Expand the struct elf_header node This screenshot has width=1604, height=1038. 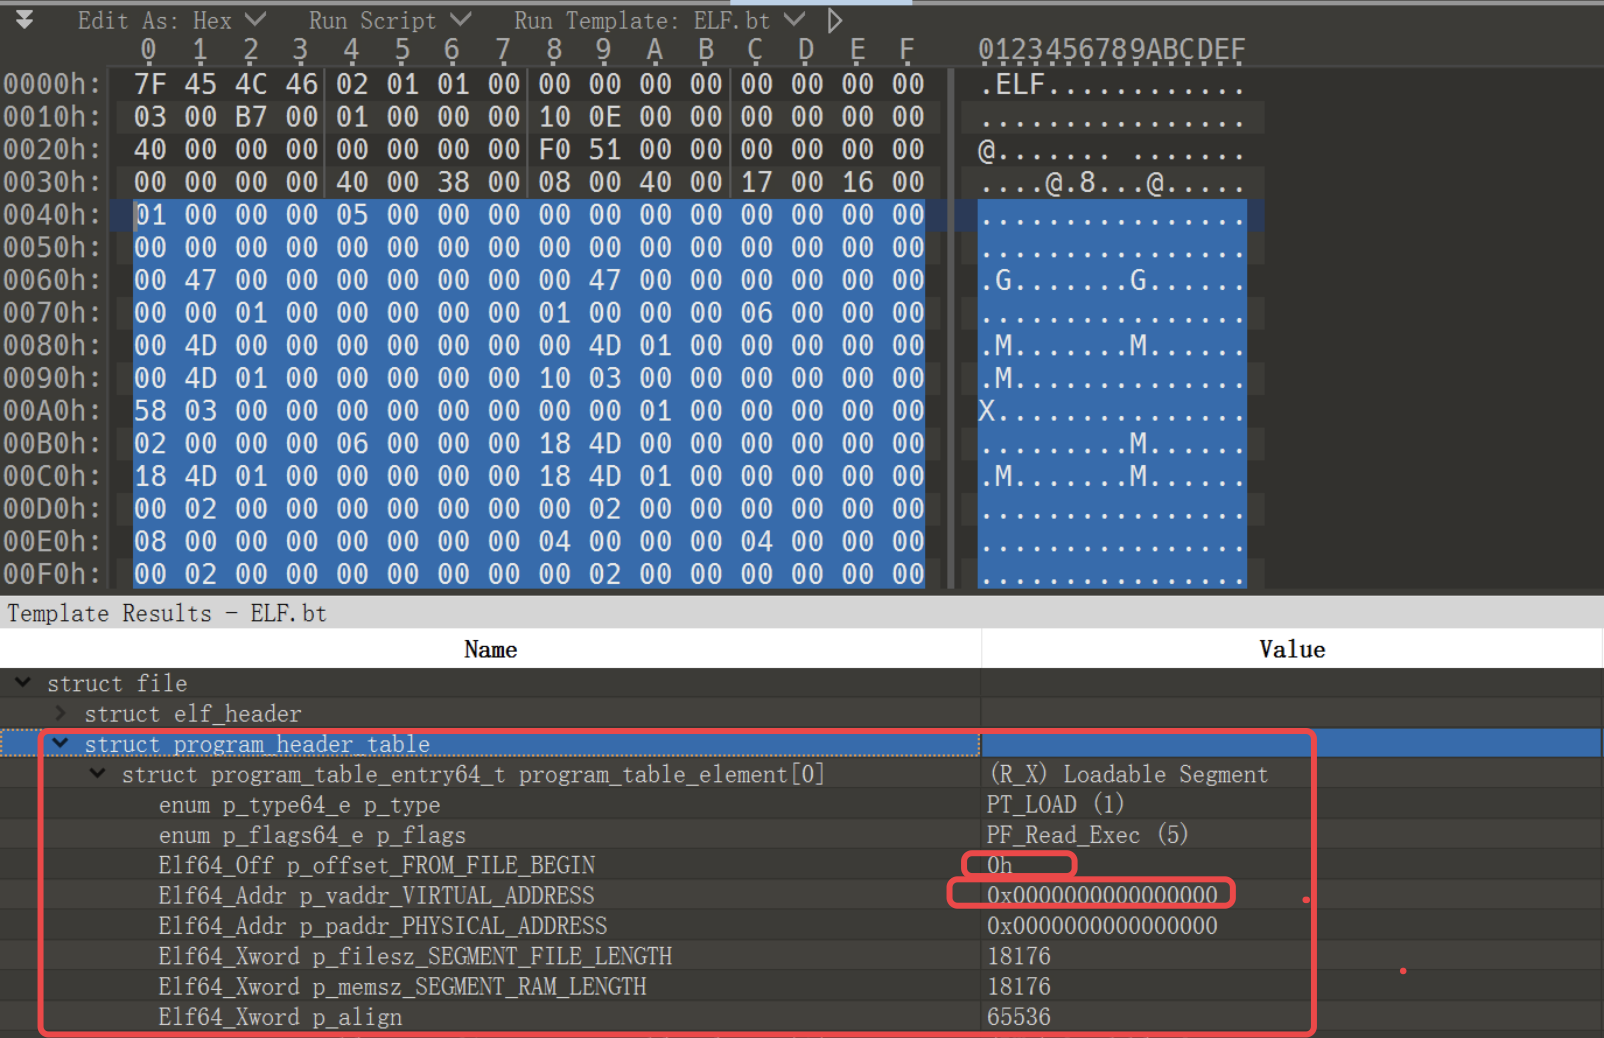point(61,713)
